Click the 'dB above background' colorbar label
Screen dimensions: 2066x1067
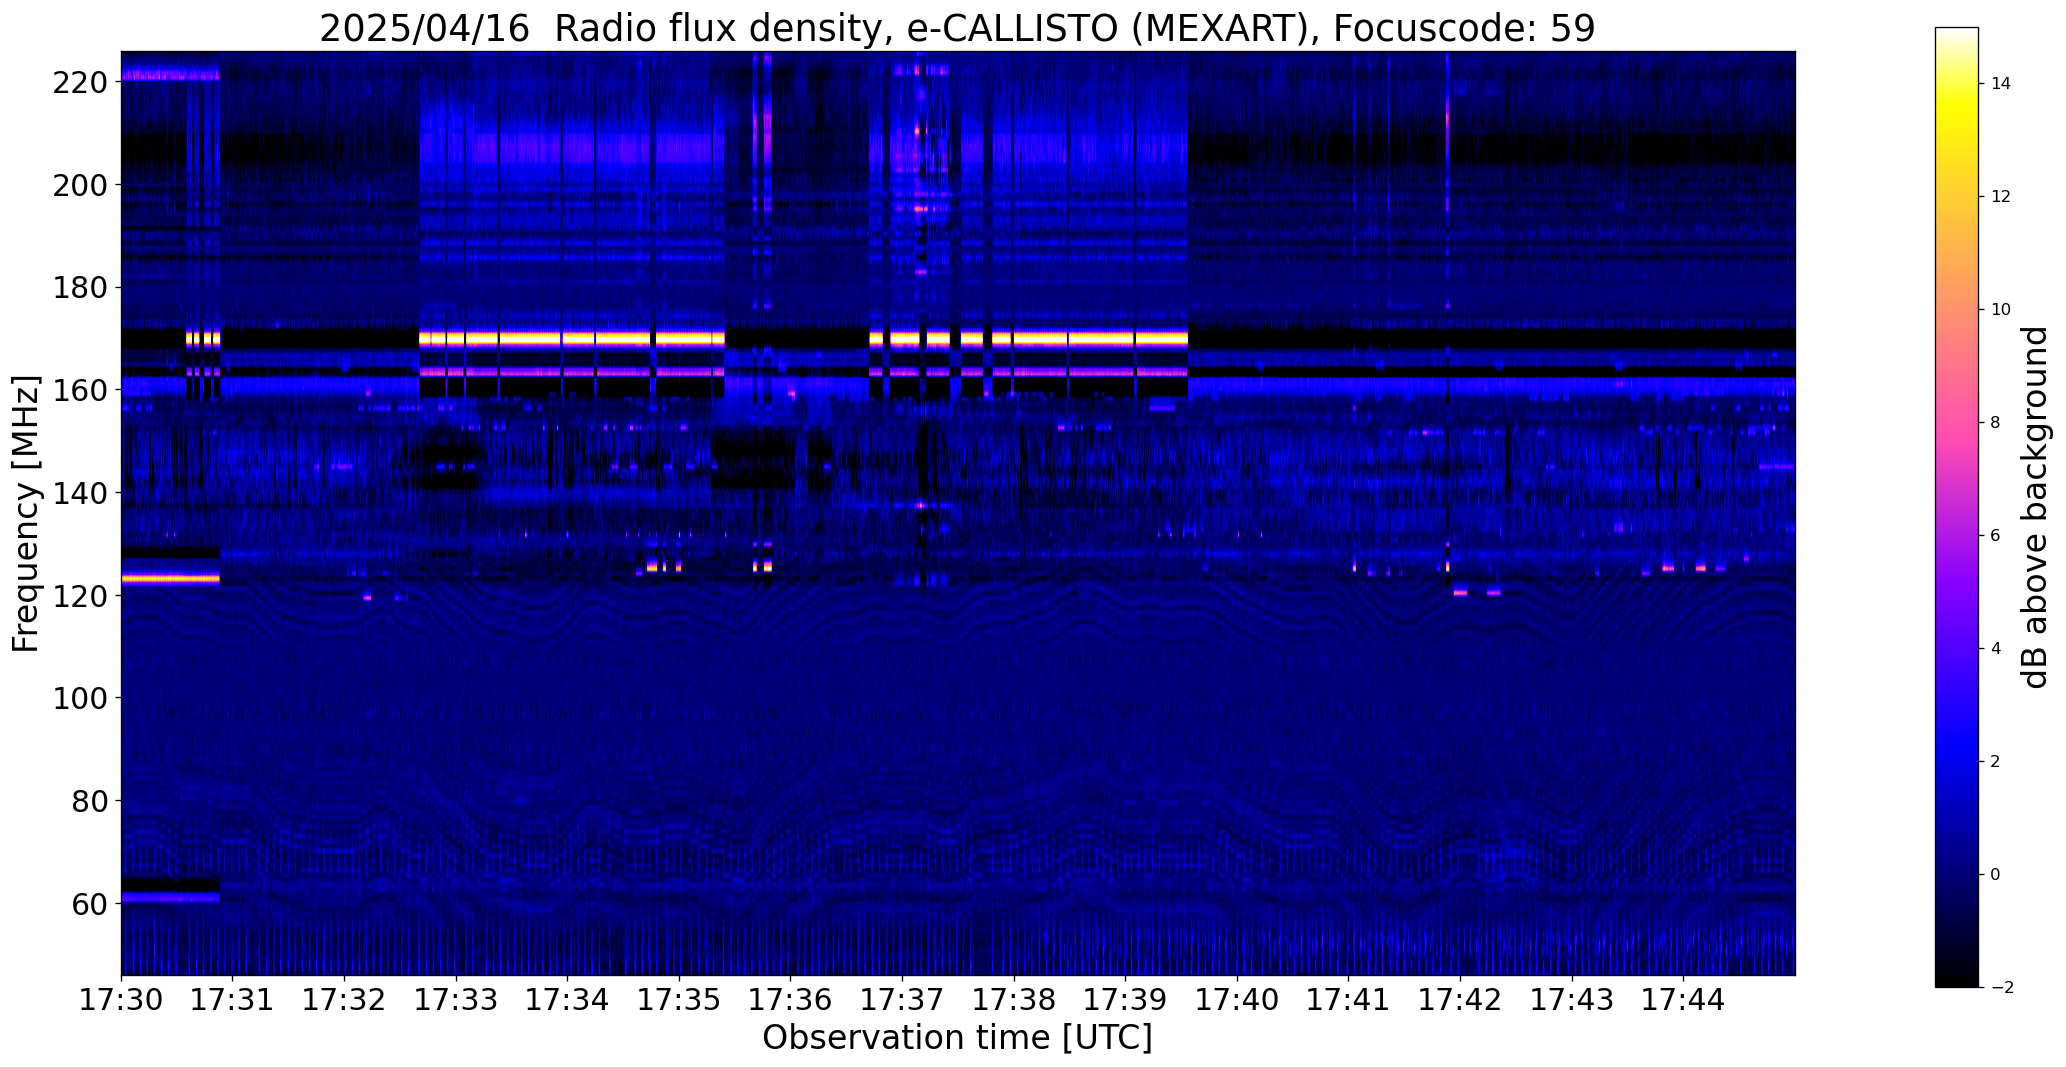point(2034,507)
